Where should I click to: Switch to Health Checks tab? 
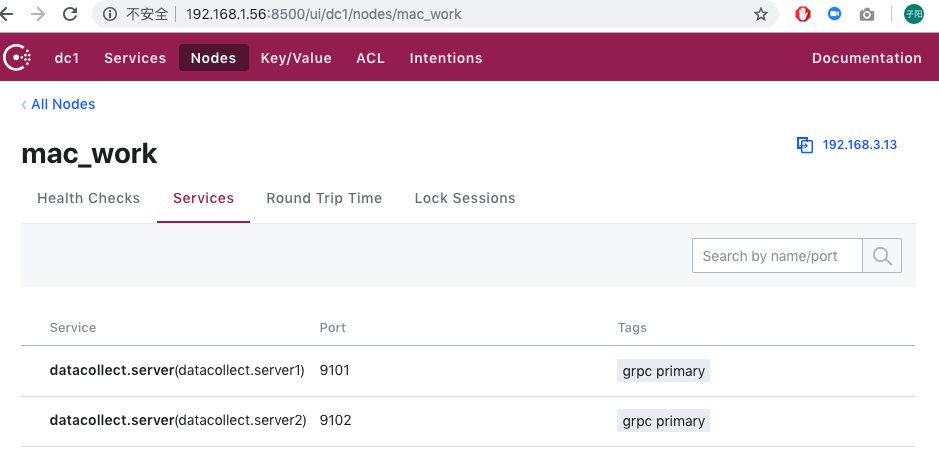pyautogui.click(x=88, y=198)
